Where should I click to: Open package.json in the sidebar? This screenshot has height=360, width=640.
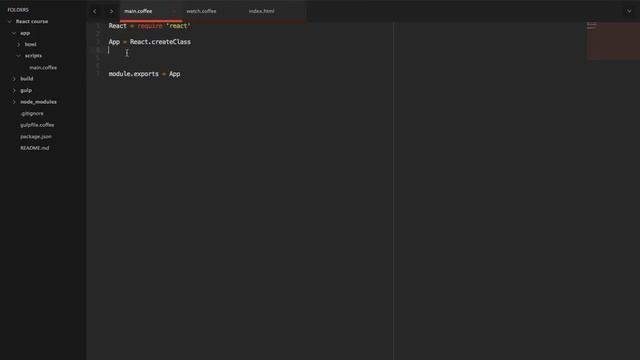[x=36, y=136]
